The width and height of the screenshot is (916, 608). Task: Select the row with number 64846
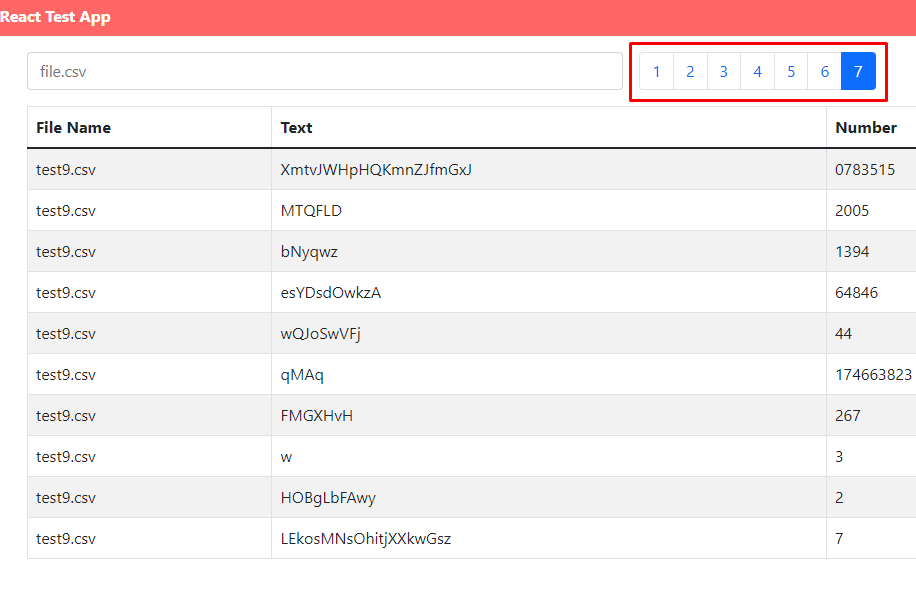(330, 292)
